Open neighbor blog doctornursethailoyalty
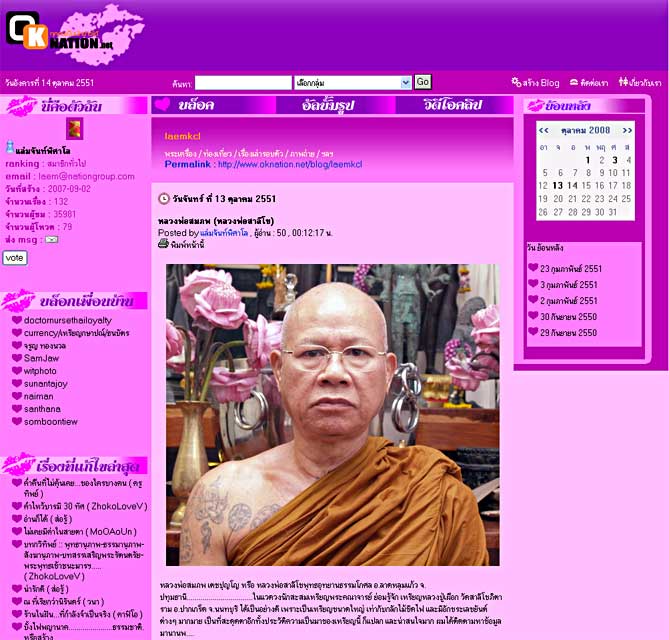This screenshot has width=669, height=640. 68,320
